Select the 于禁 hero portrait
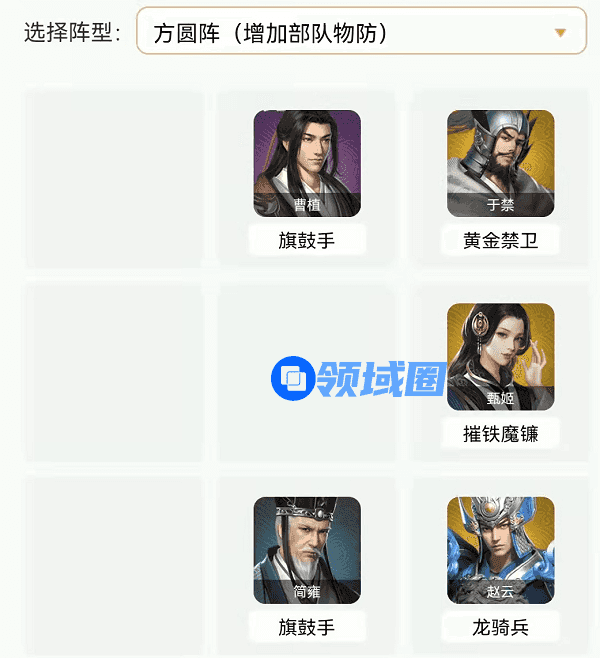 click(501, 164)
